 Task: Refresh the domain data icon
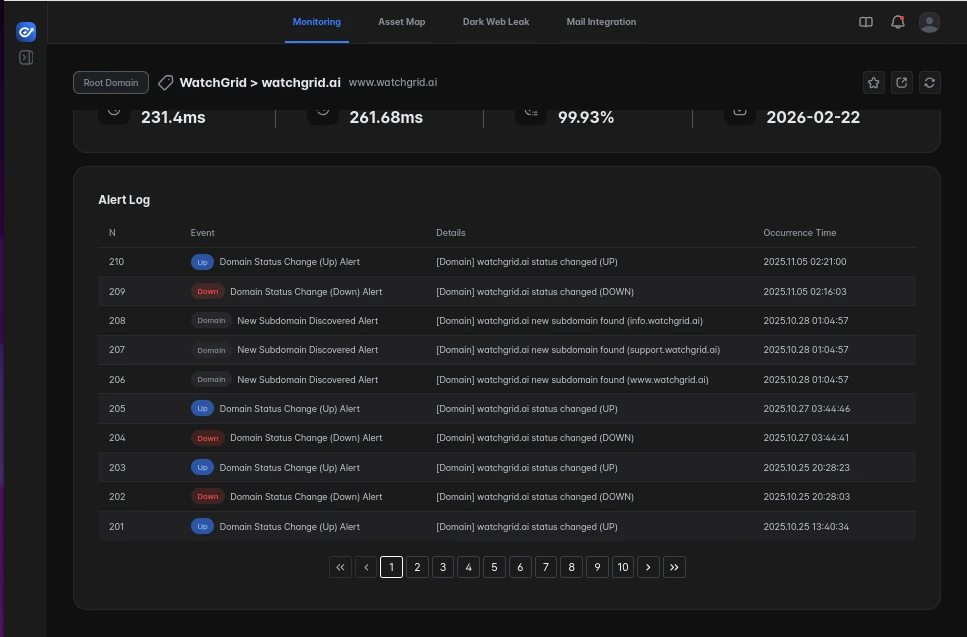[x=930, y=83]
